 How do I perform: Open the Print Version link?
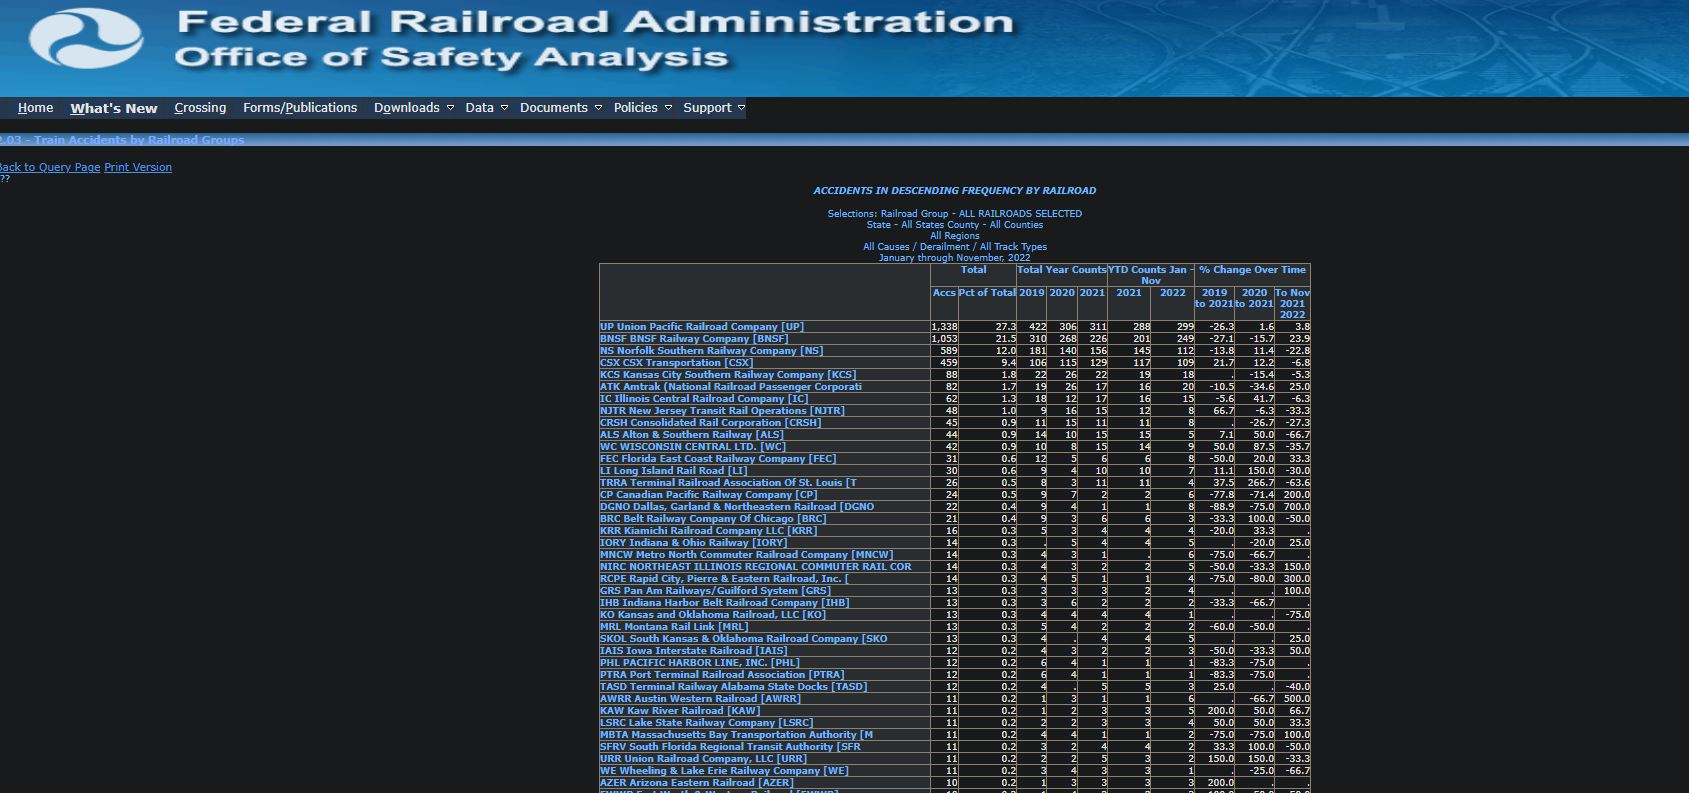coord(138,167)
